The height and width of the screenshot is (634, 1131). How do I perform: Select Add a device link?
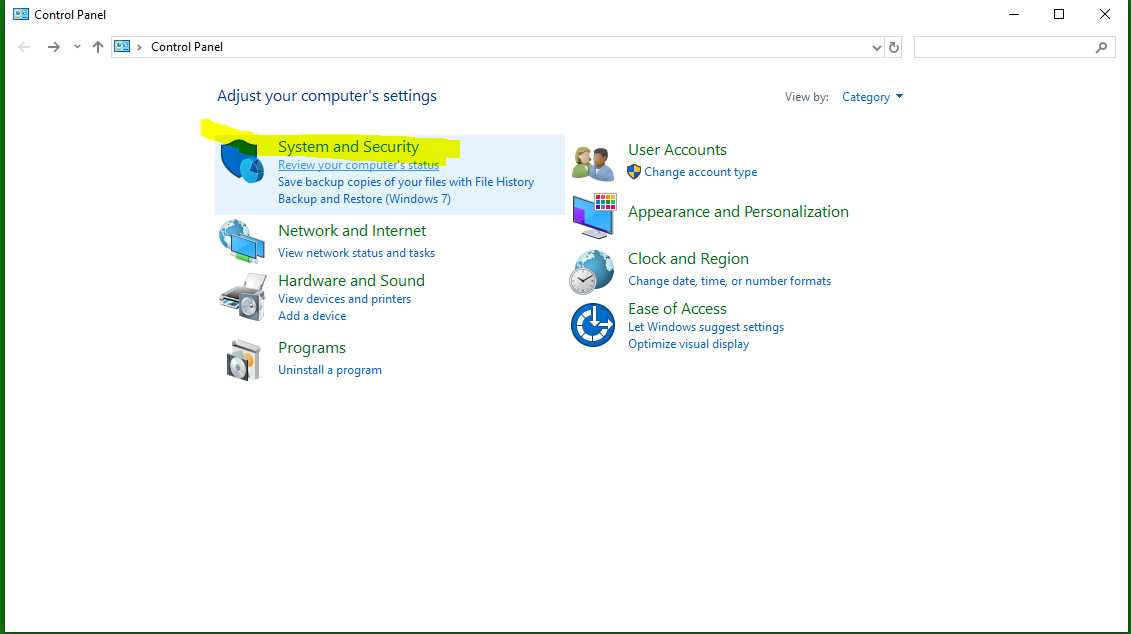[x=312, y=316]
